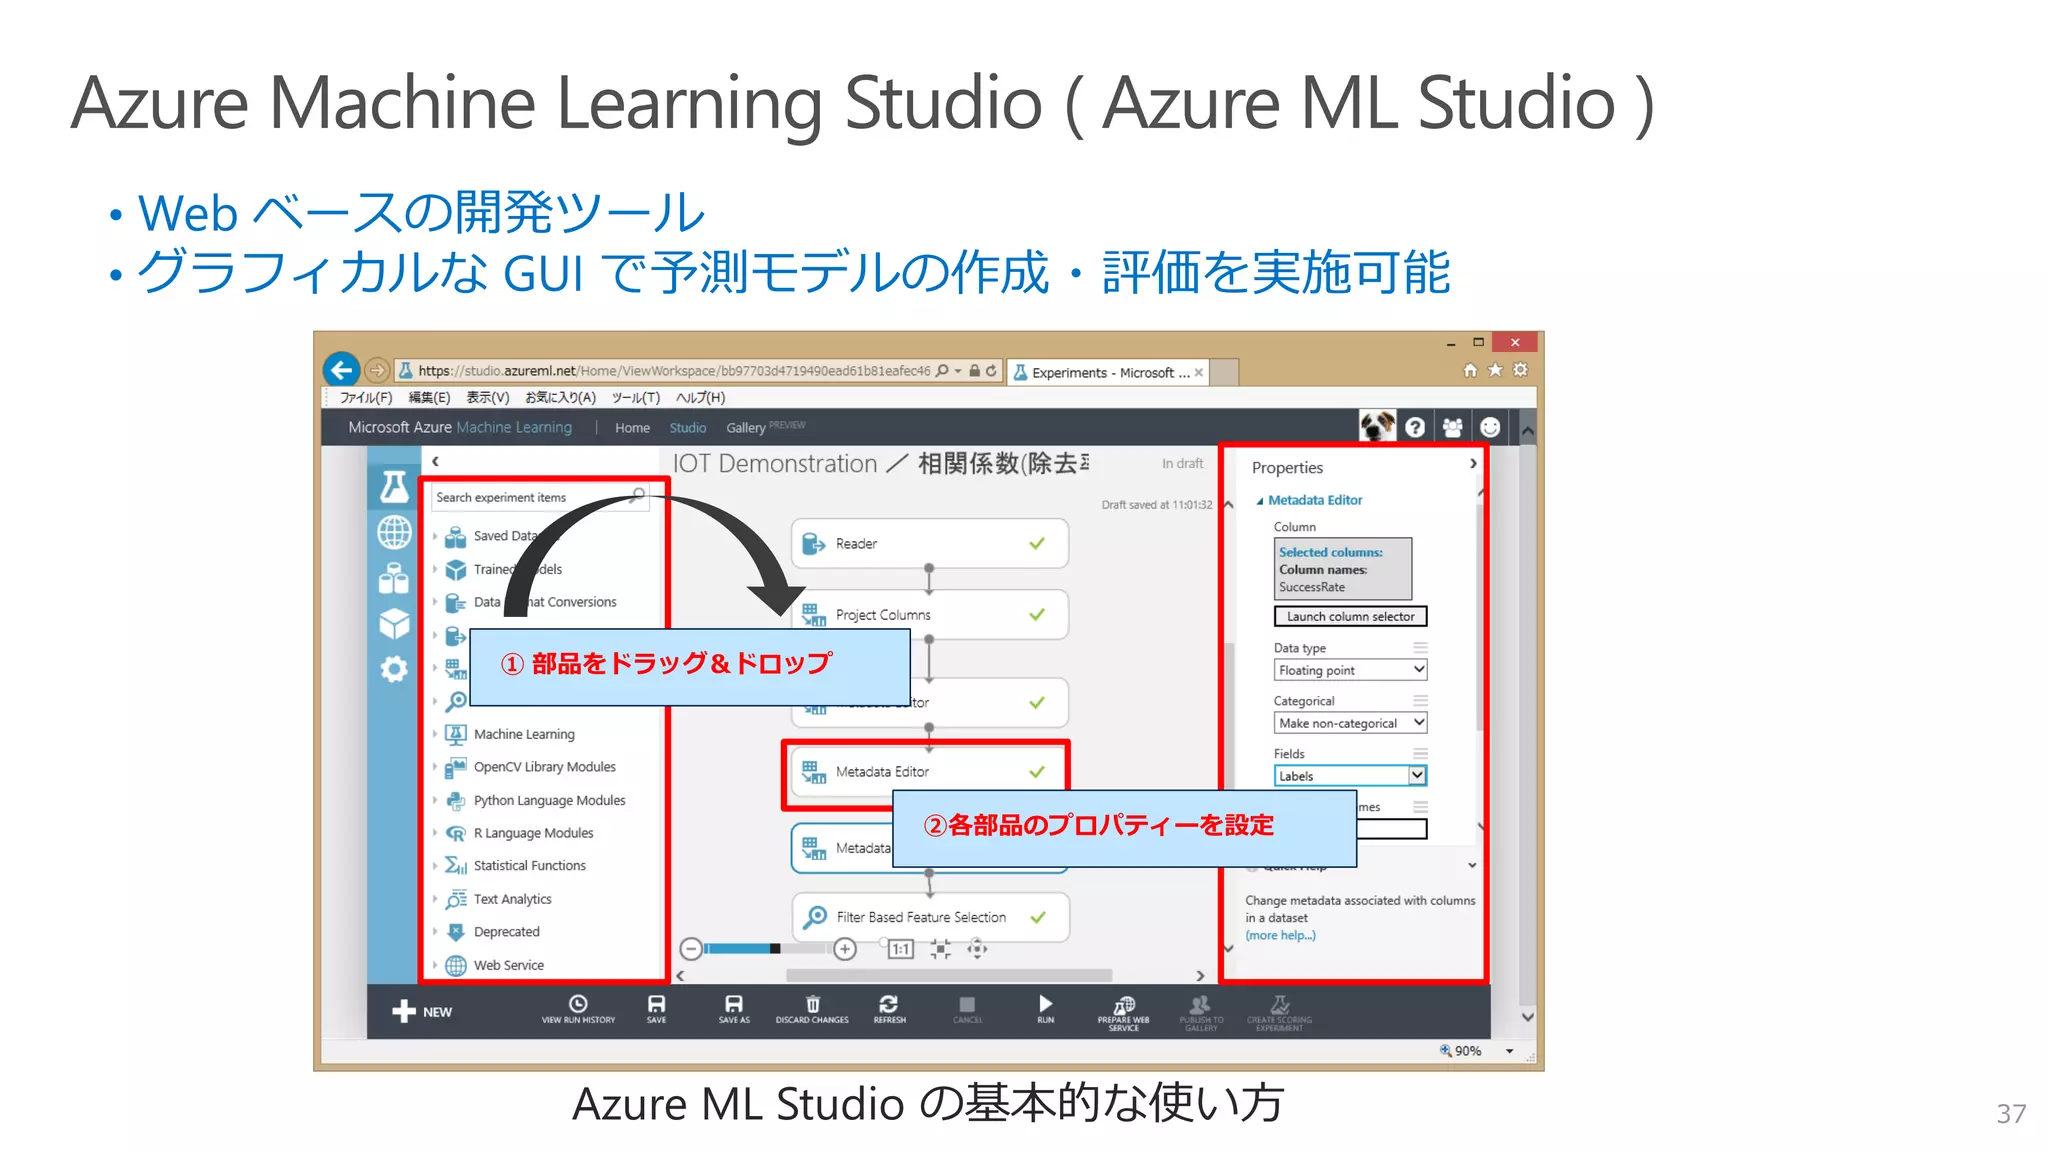This screenshot has height=1152, width=2048.
Task: Open the Fields Labels dropdown
Action: coord(1350,776)
